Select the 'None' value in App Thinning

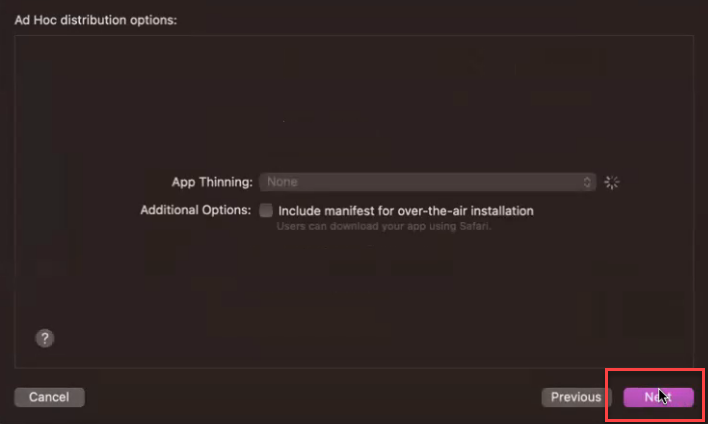(x=282, y=182)
